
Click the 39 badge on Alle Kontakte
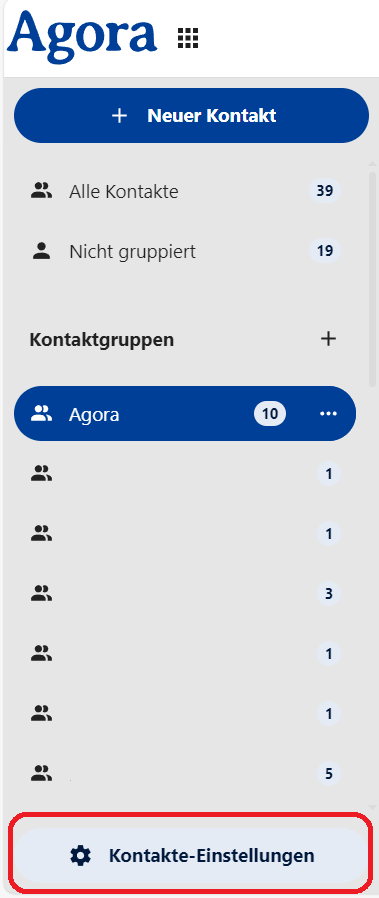325,191
